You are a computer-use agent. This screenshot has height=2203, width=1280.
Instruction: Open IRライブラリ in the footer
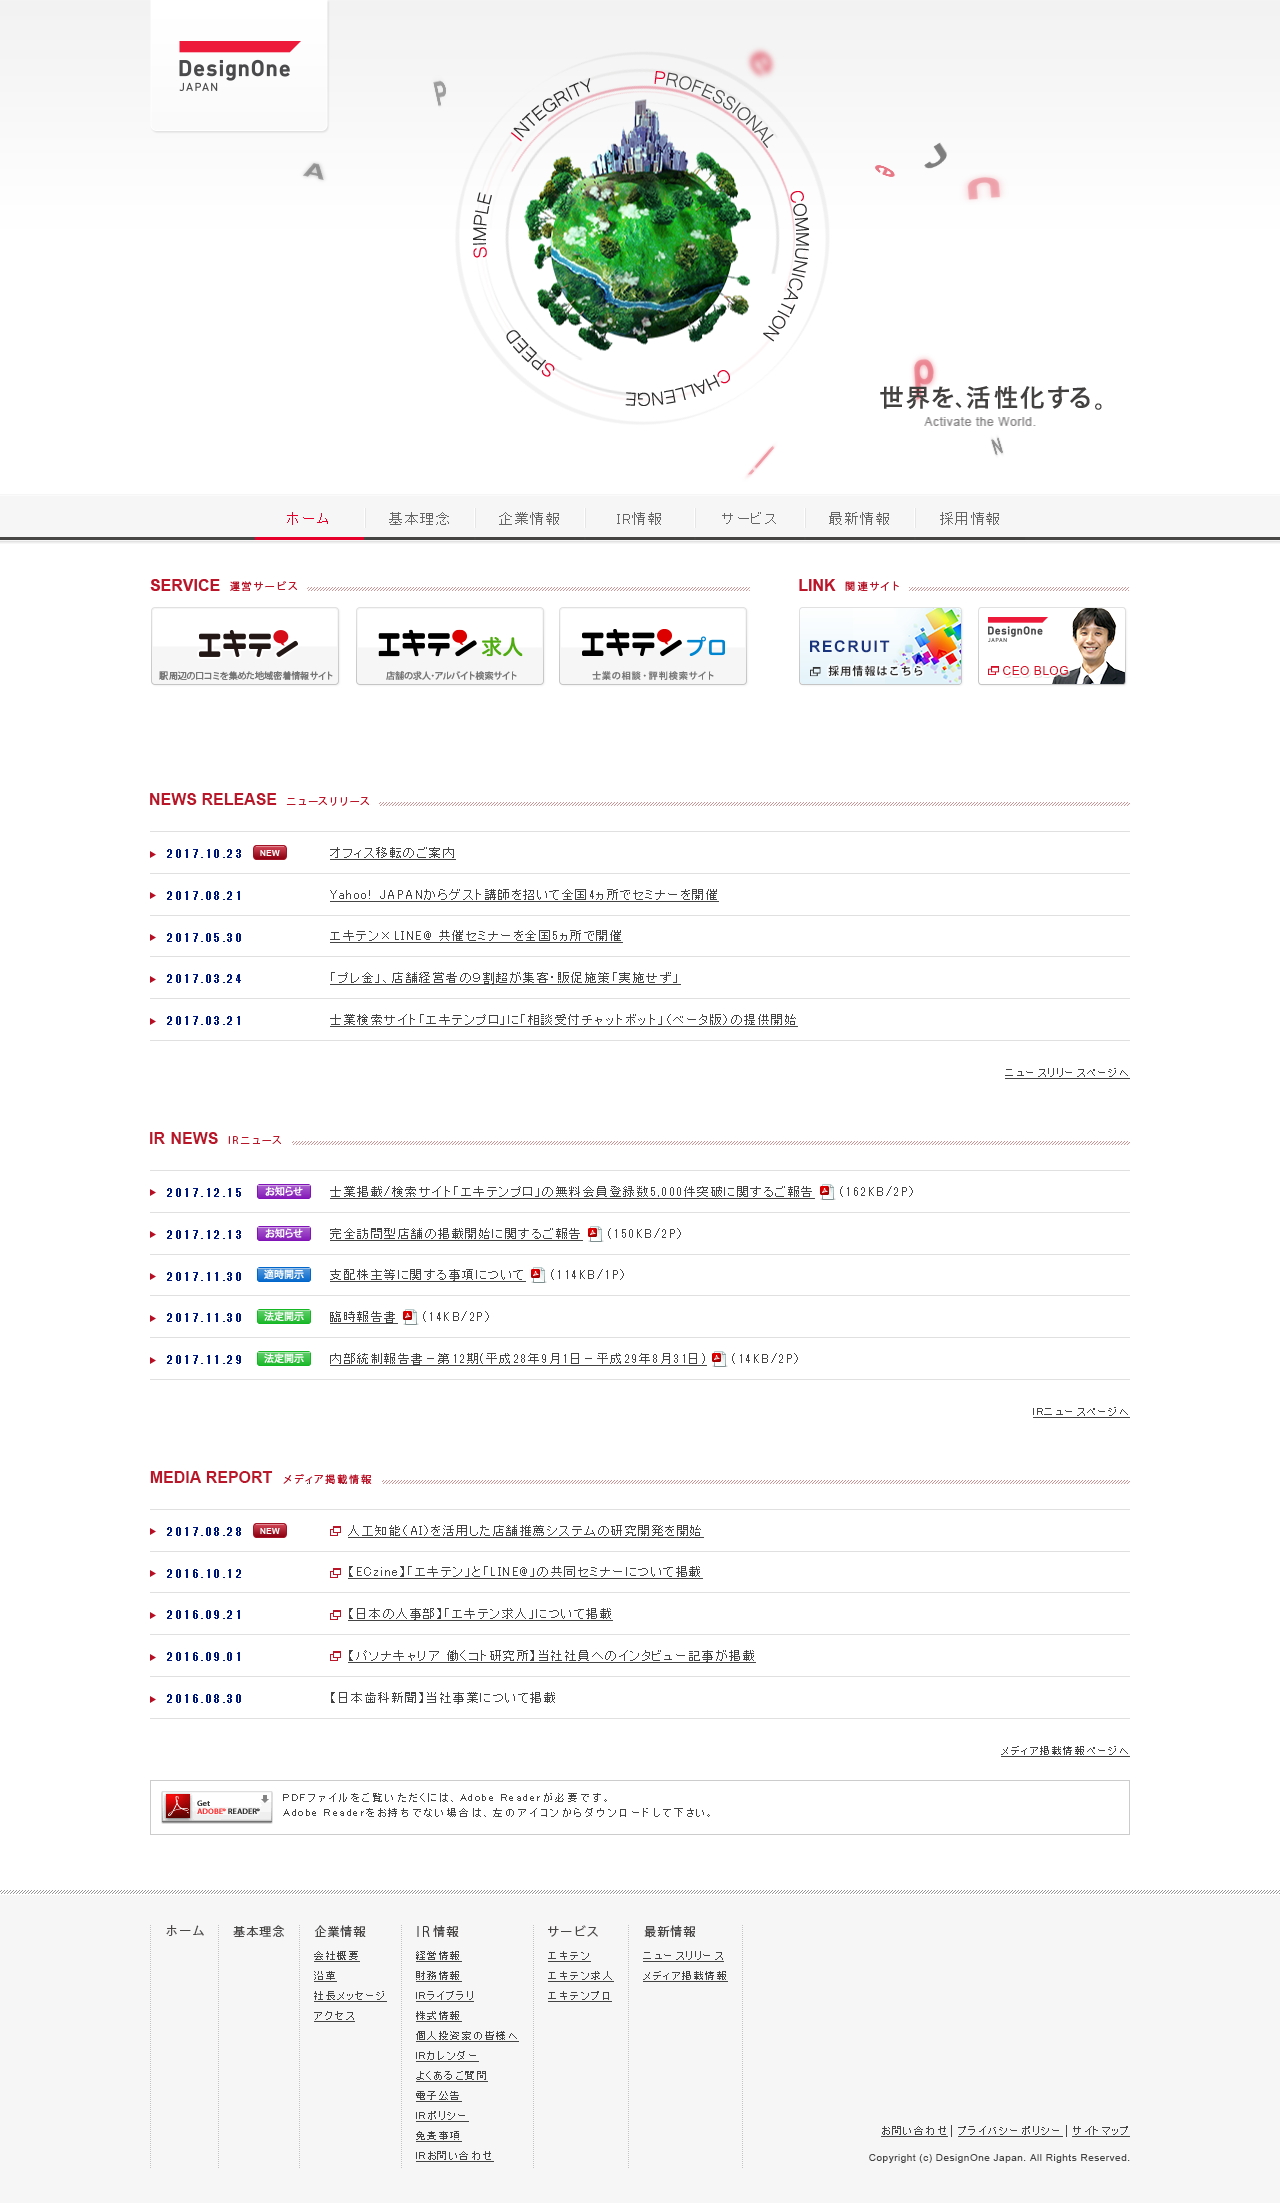coord(445,1996)
